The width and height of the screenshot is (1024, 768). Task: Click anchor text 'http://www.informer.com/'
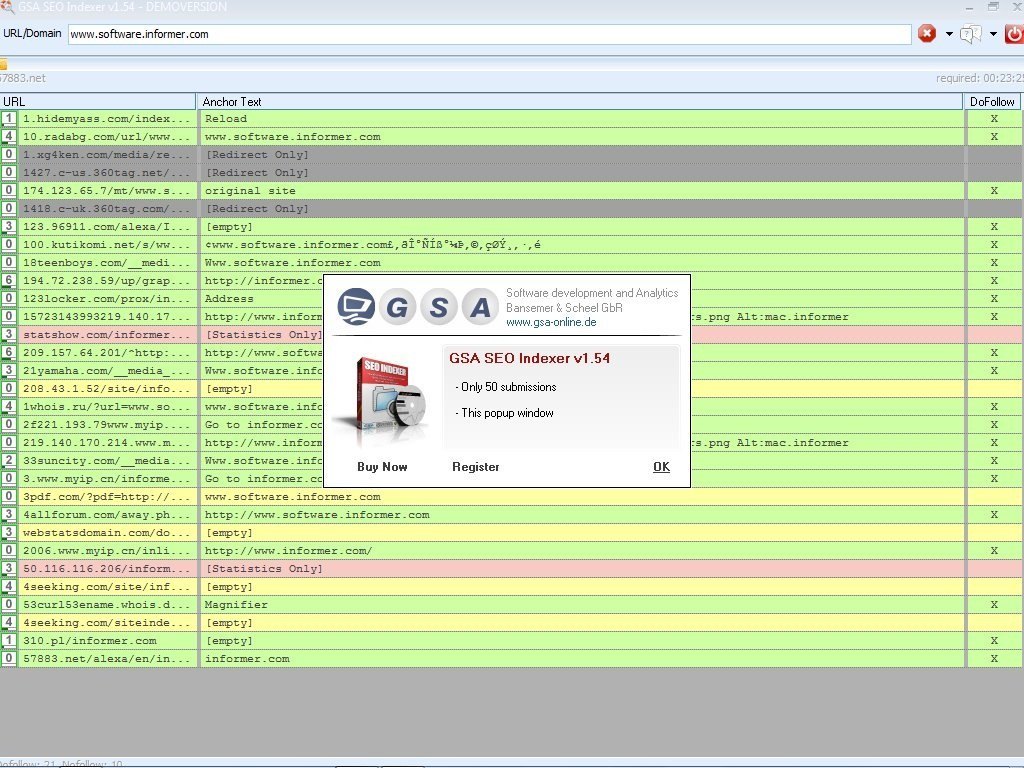[289, 551]
